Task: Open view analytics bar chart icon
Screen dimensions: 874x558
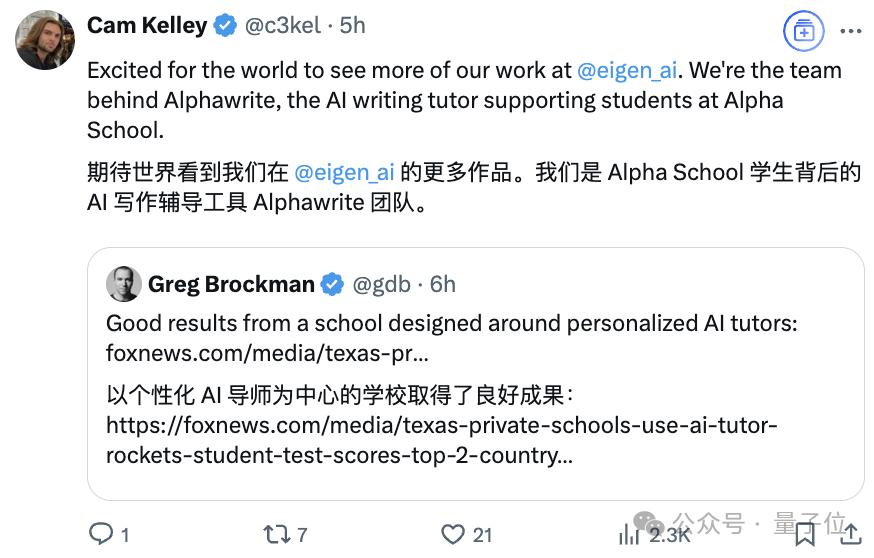Action: click(629, 534)
